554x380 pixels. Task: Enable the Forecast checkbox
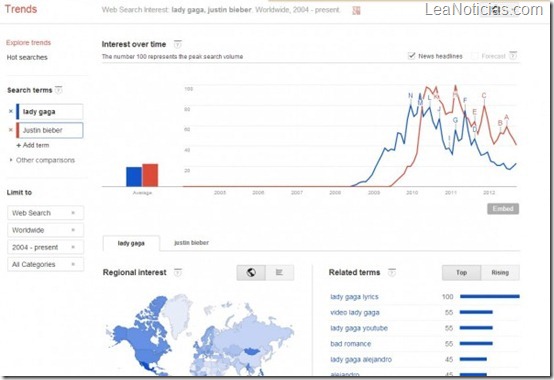point(475,56)
